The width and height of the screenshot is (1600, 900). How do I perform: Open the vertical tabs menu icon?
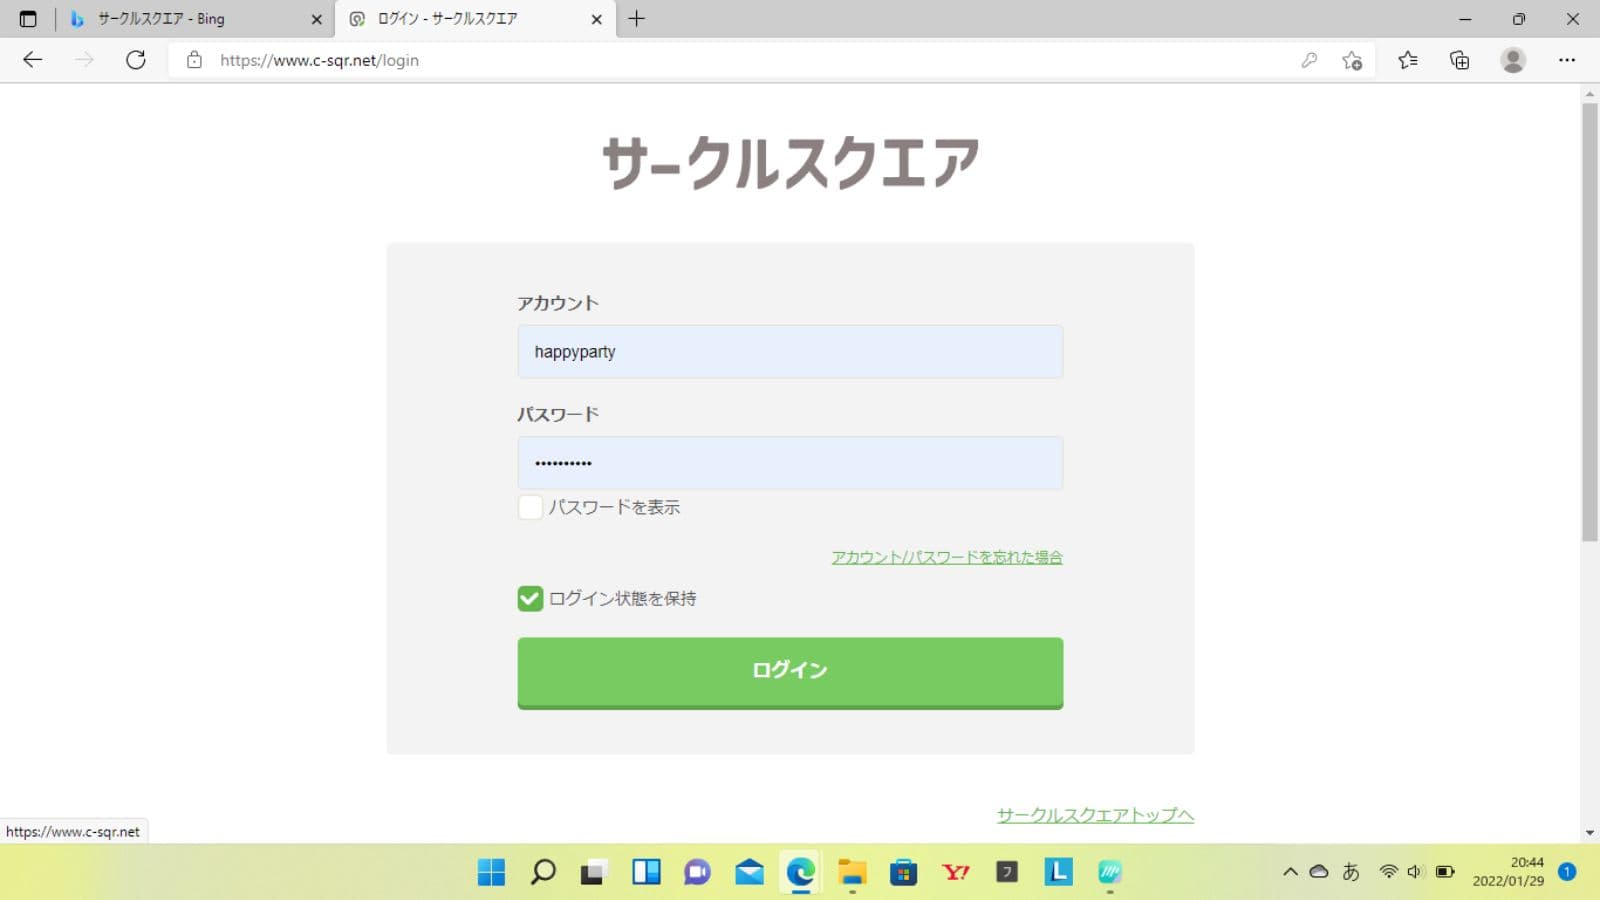(28, 19)
